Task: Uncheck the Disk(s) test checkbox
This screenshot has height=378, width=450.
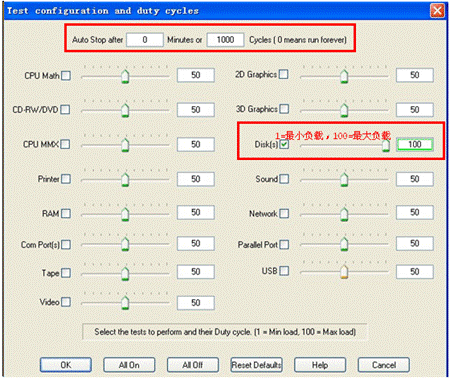Action: coord(284,144)
